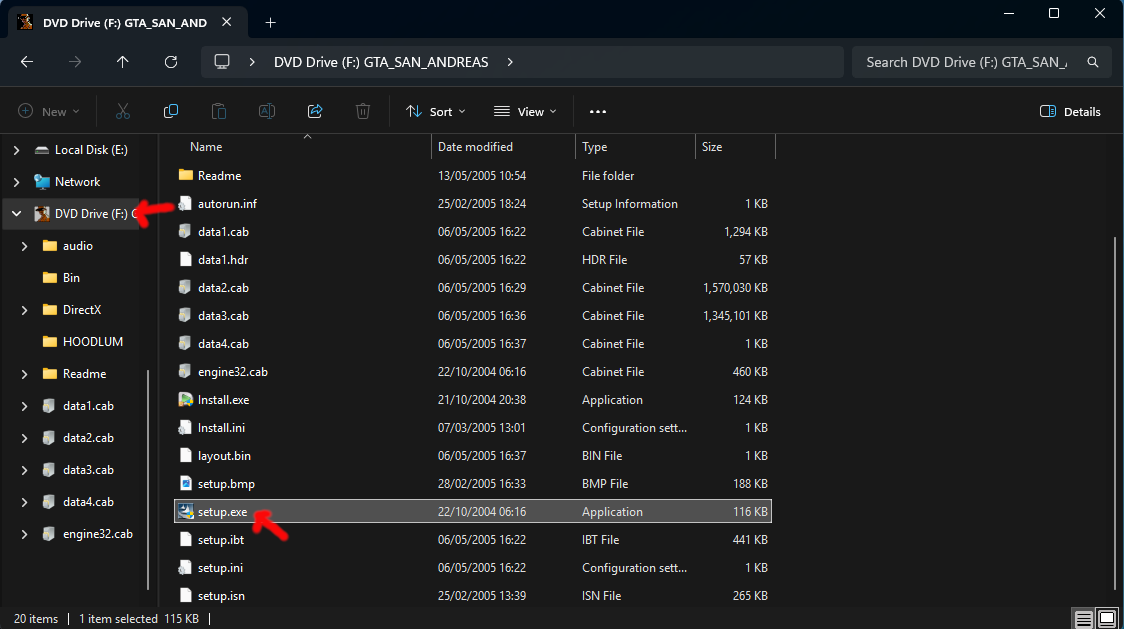Sort by Date modified column header

[x=475, y=146]
